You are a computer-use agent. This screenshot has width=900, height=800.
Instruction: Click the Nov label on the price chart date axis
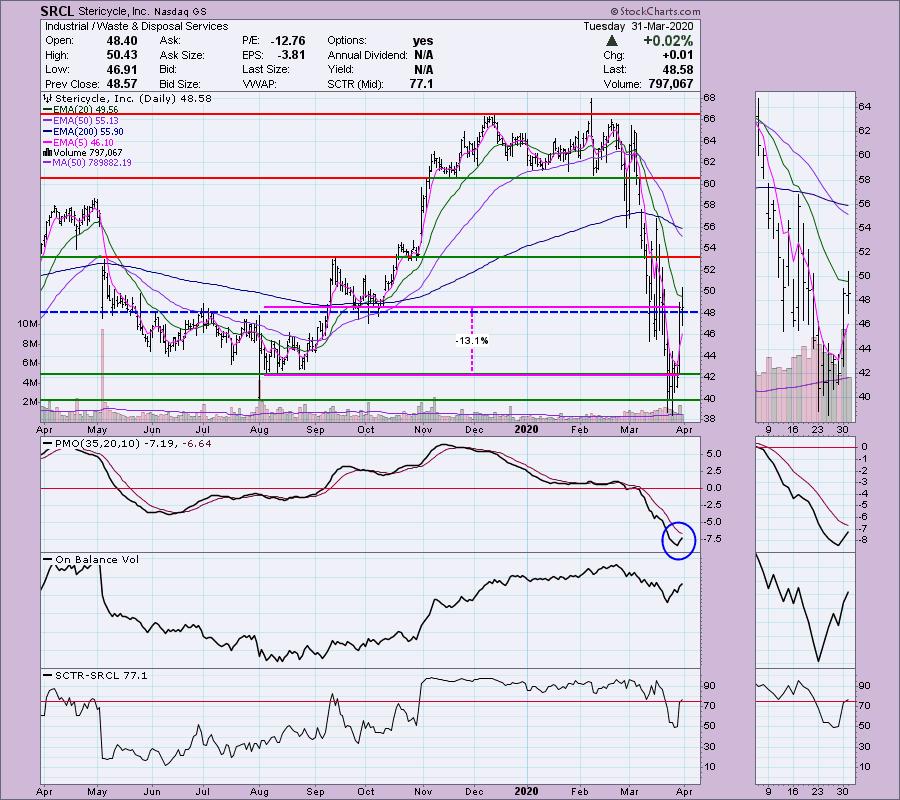[423, 430]
